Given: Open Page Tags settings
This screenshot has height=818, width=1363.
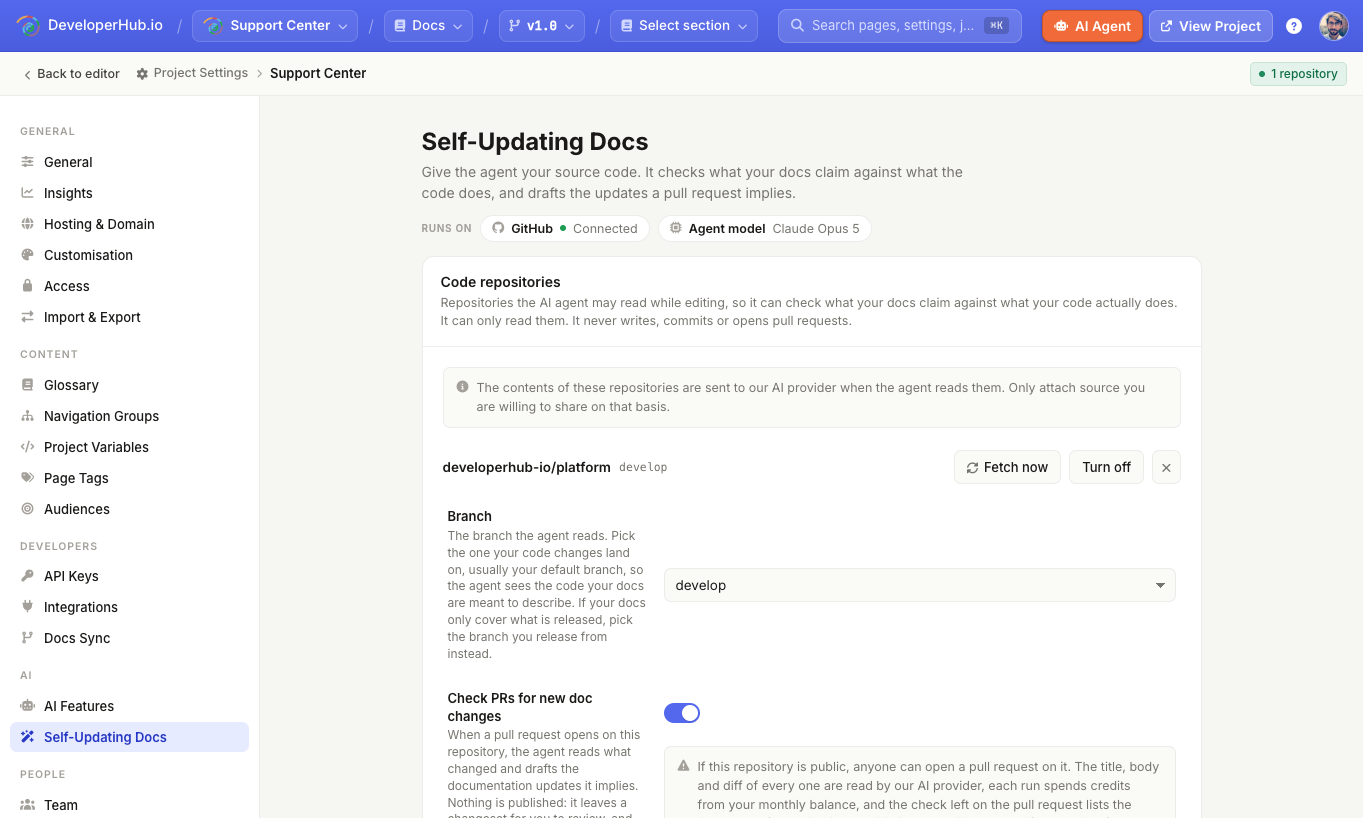Looking at the screenshot, I should point(129,478).
